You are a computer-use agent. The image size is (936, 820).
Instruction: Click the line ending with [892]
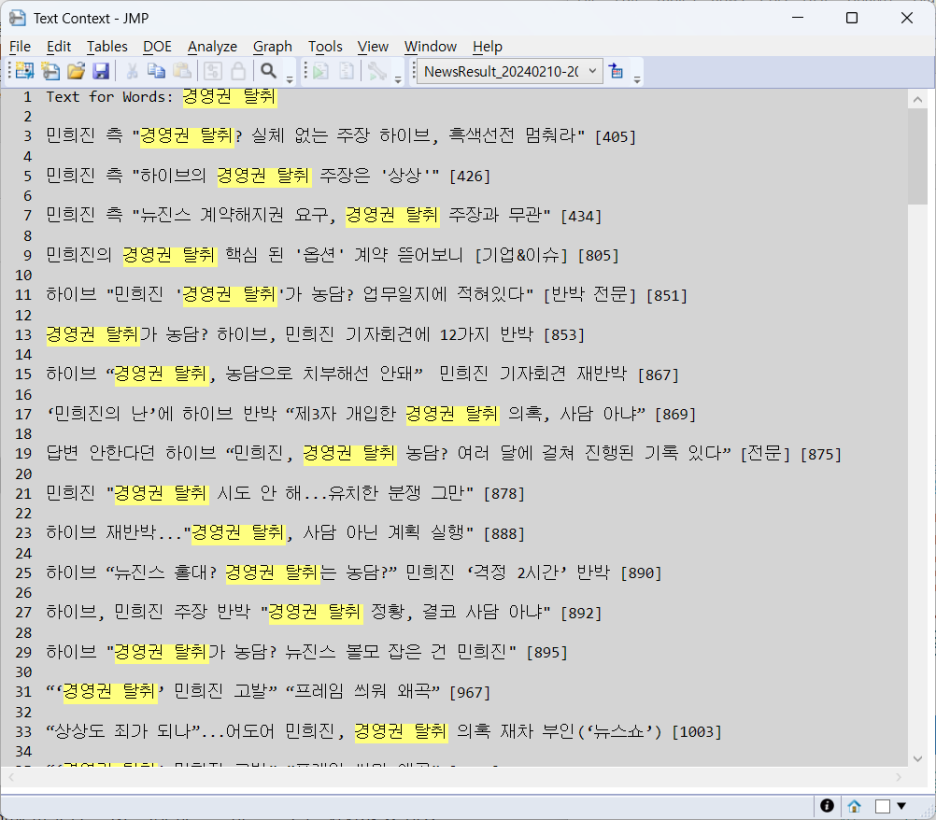click(324, 612)
